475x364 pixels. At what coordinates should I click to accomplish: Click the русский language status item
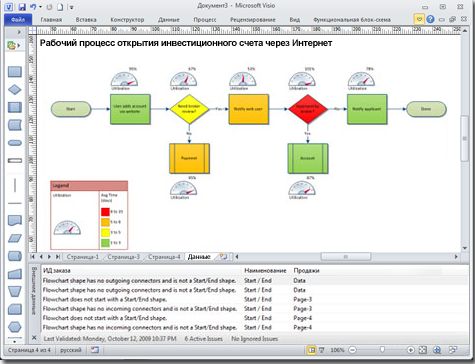(x=71, y=350)
